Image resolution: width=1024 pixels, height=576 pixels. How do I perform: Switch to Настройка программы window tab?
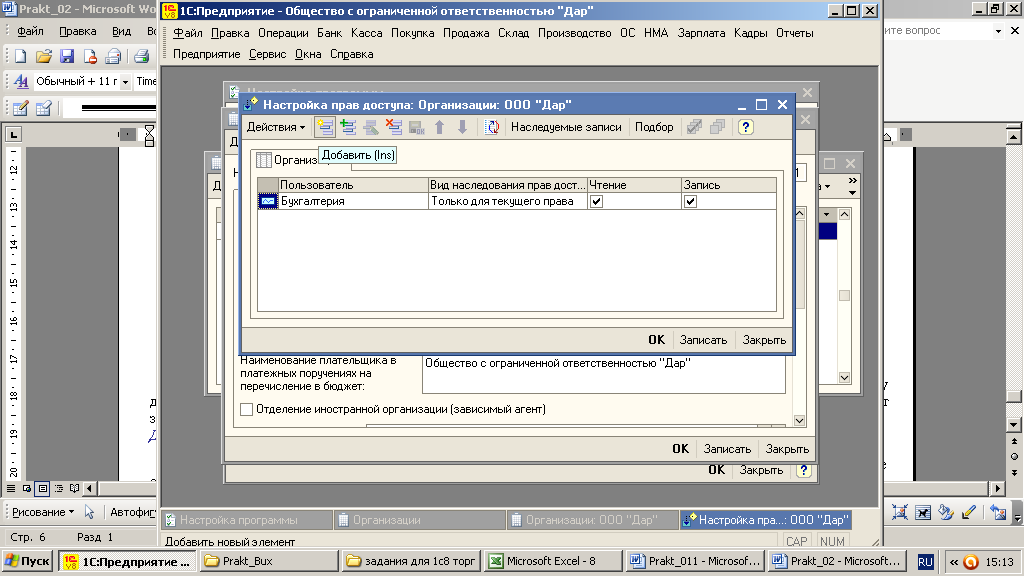click(246, 520)
